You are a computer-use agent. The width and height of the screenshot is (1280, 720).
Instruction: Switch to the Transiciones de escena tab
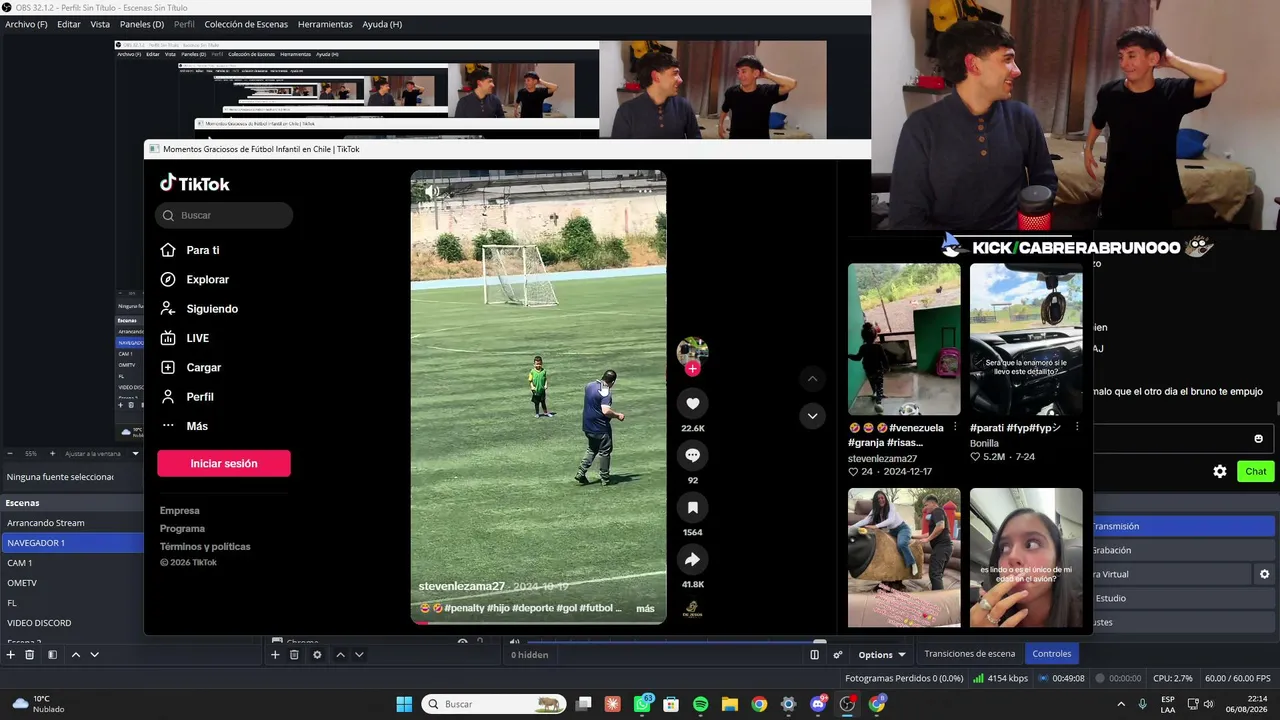point(969,654)
